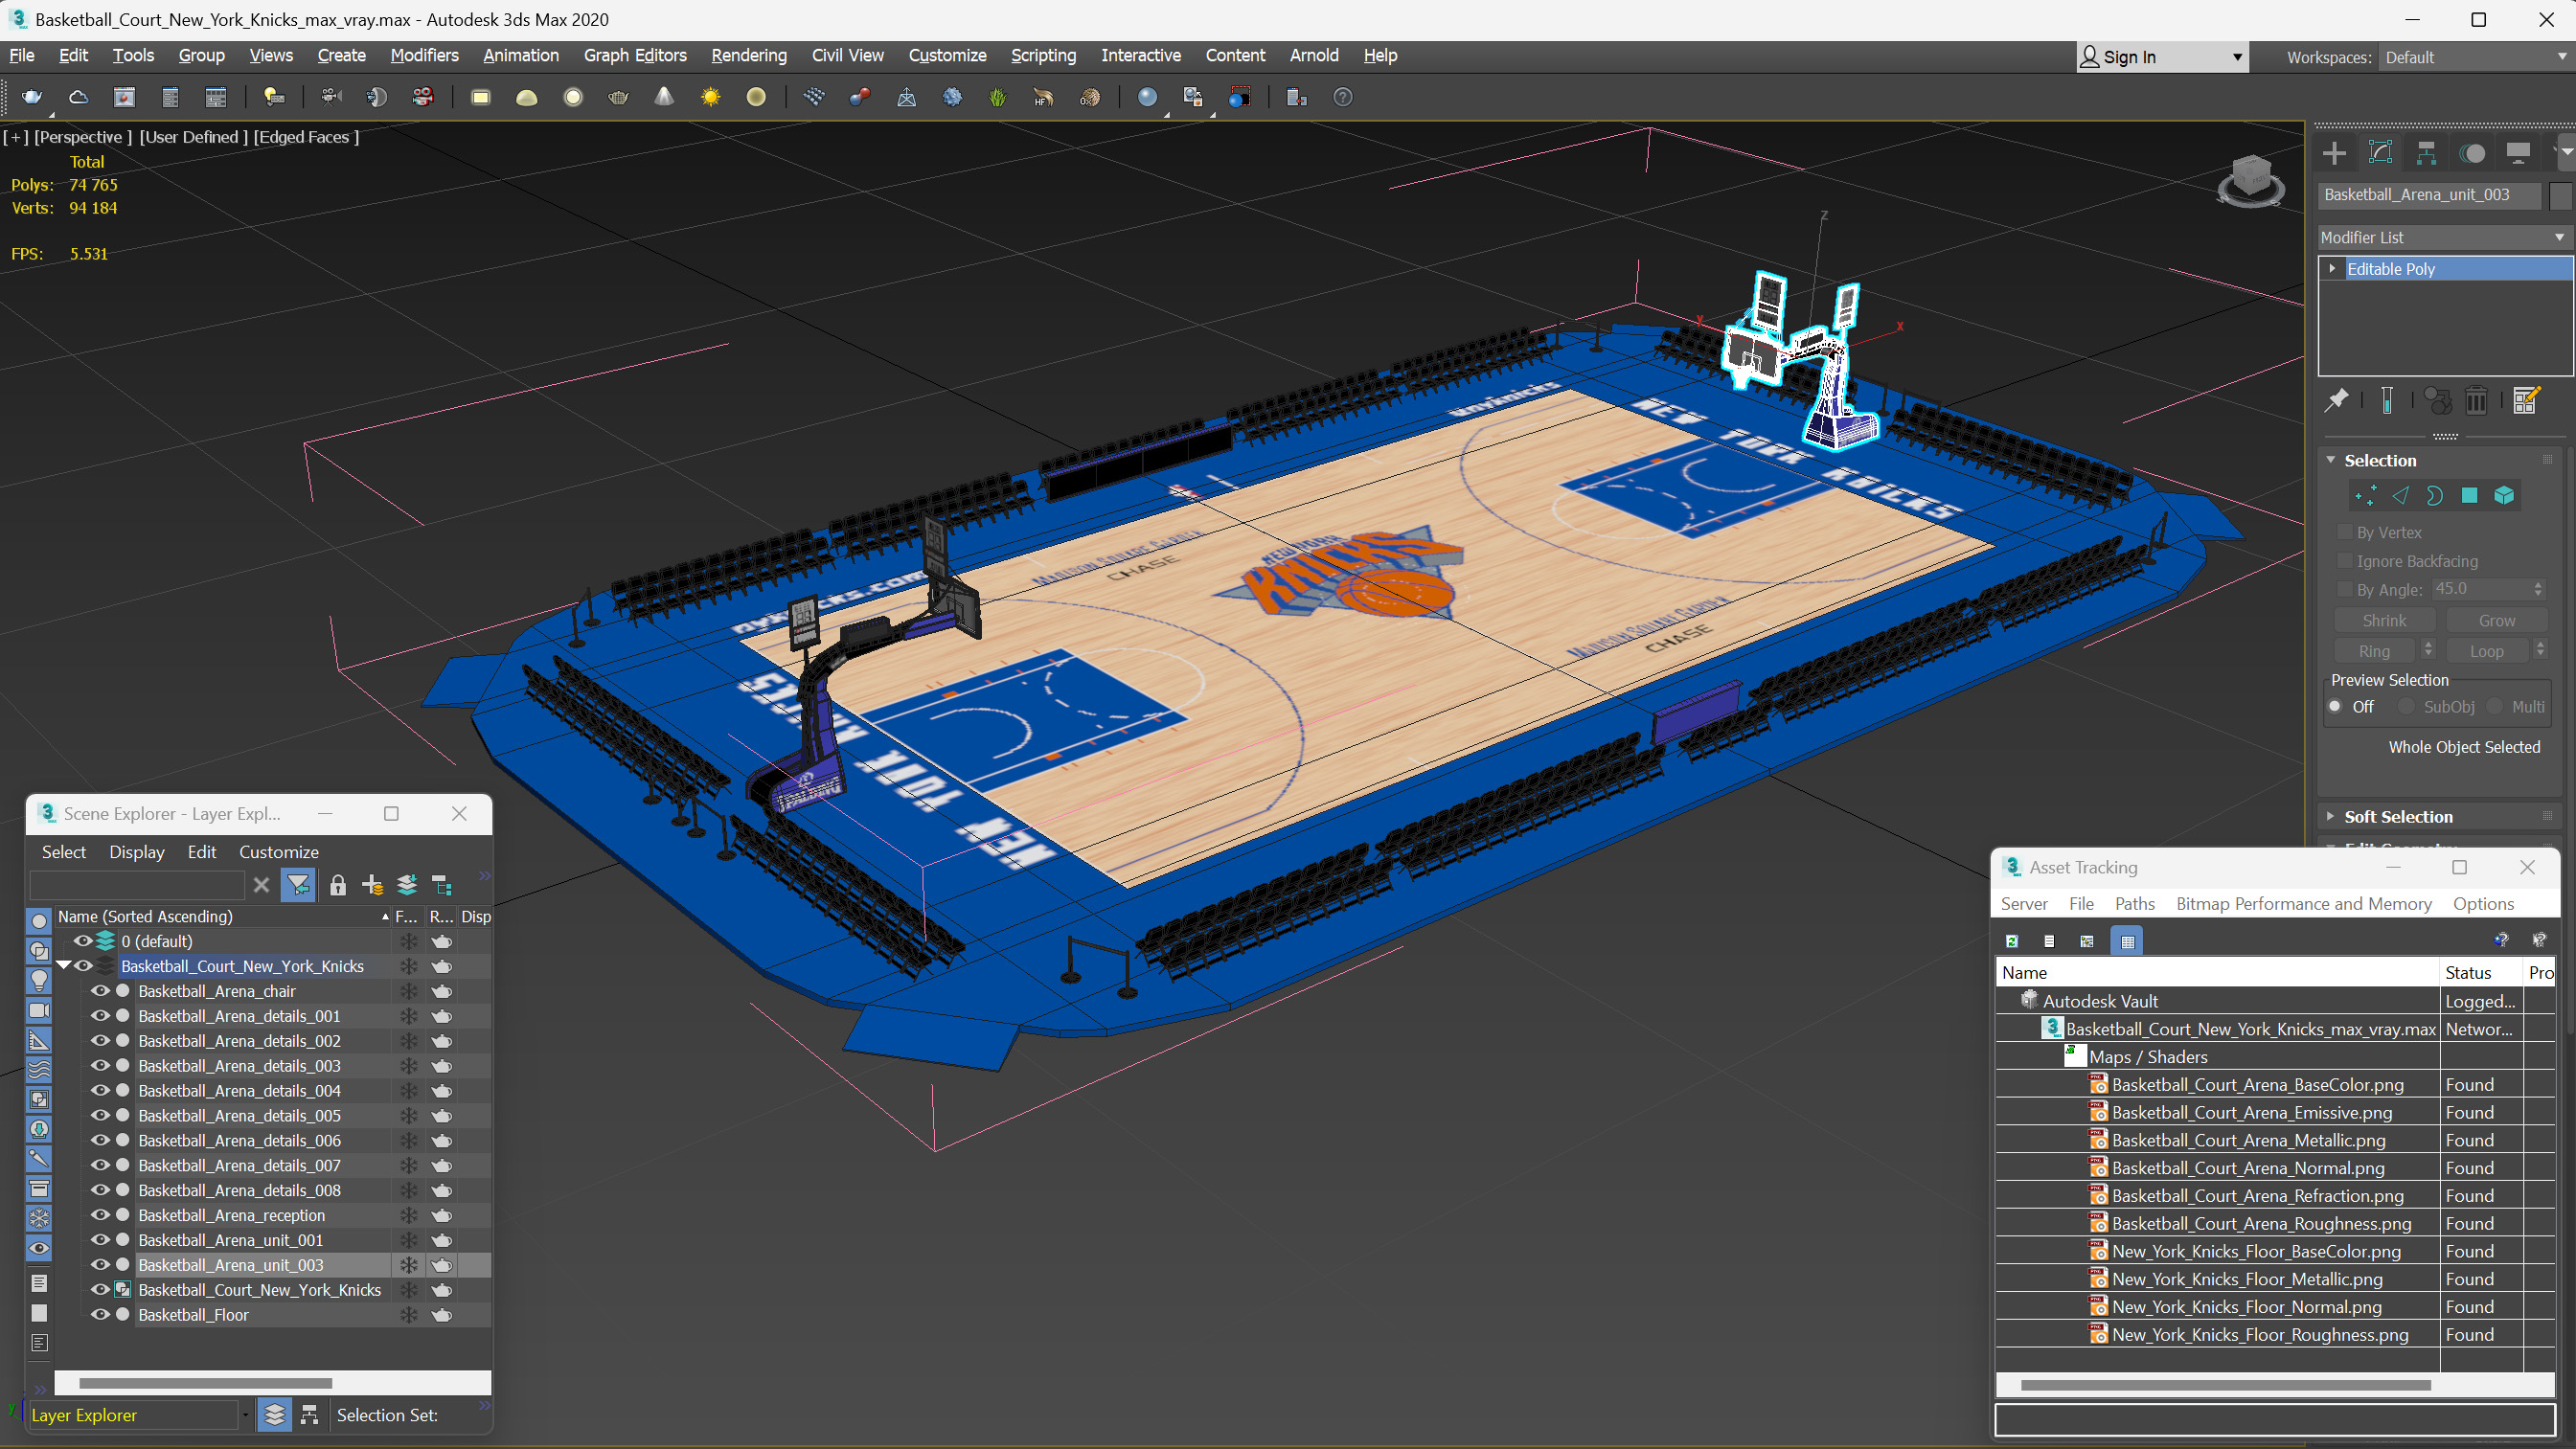Toggle visibility eye for Basketball_Floor
The width and height of the screenshot is (2576, 1449).
100,1315
